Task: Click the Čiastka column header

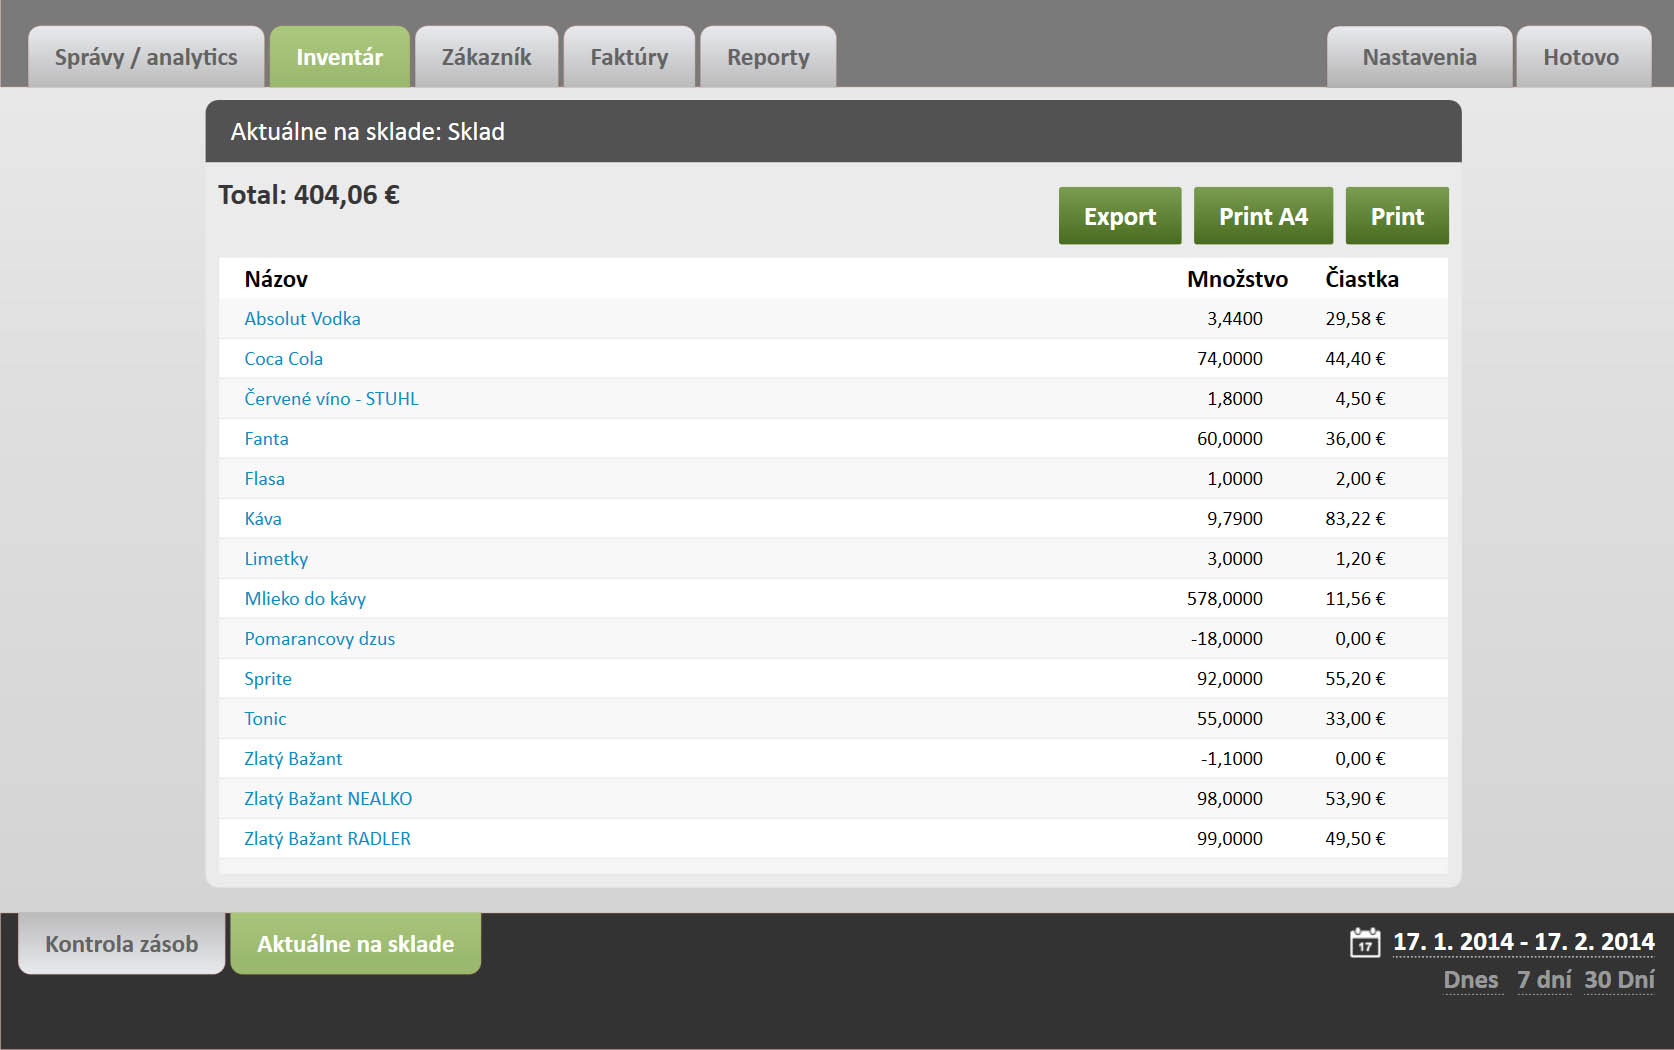Action: coord(1362,279)
